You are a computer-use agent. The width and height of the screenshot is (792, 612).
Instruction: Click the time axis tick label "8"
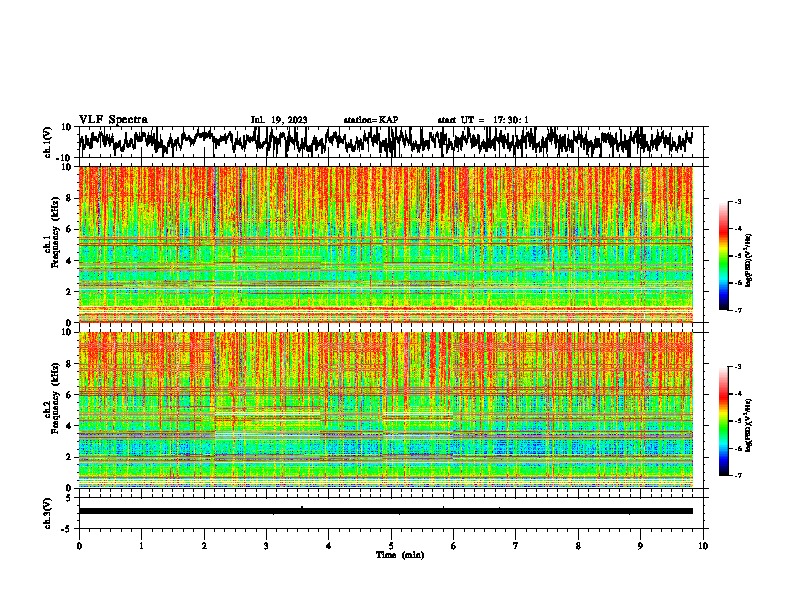tap(578, 546)
